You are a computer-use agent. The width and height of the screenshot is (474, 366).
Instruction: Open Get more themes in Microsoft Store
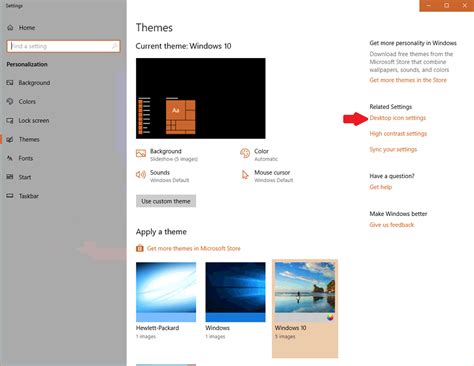[x=193, y=248]
